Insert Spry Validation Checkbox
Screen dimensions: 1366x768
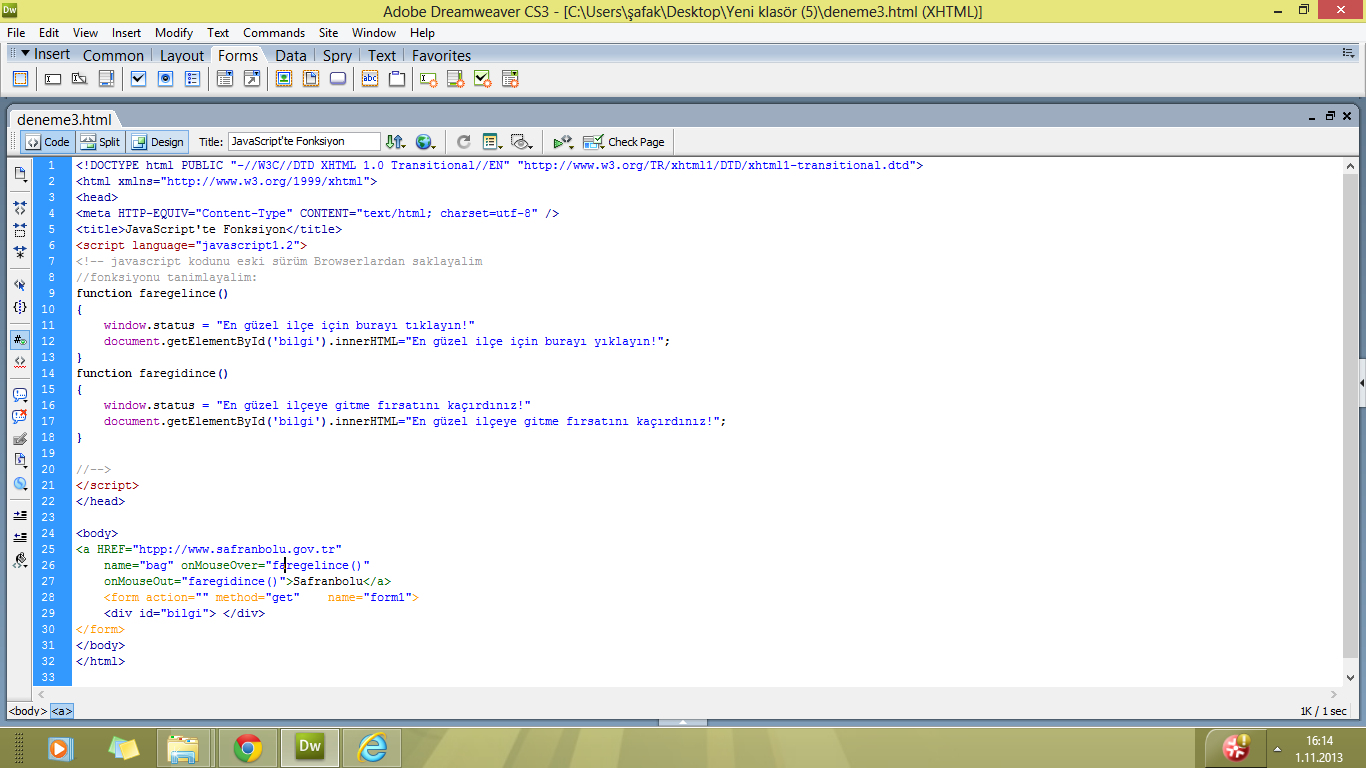(x=483, y=78)
